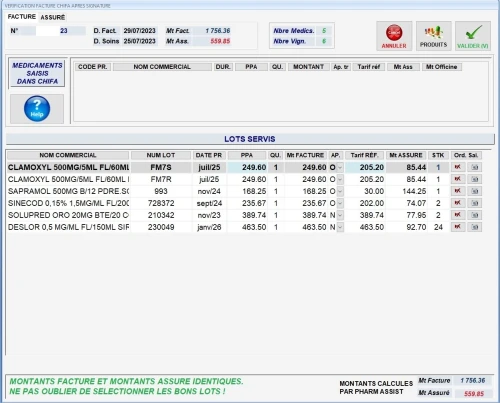Click the NOM COMMERCIAL header in LOTS SERVIS

pyautogui.click(x=68, y=155)
